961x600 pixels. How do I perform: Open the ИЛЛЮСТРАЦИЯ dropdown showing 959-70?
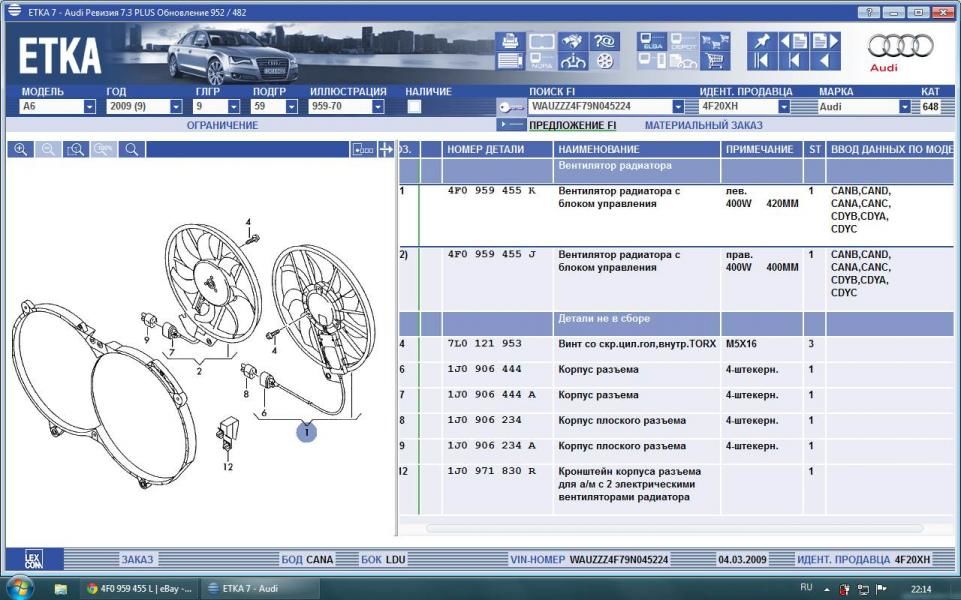coord(378,106)
